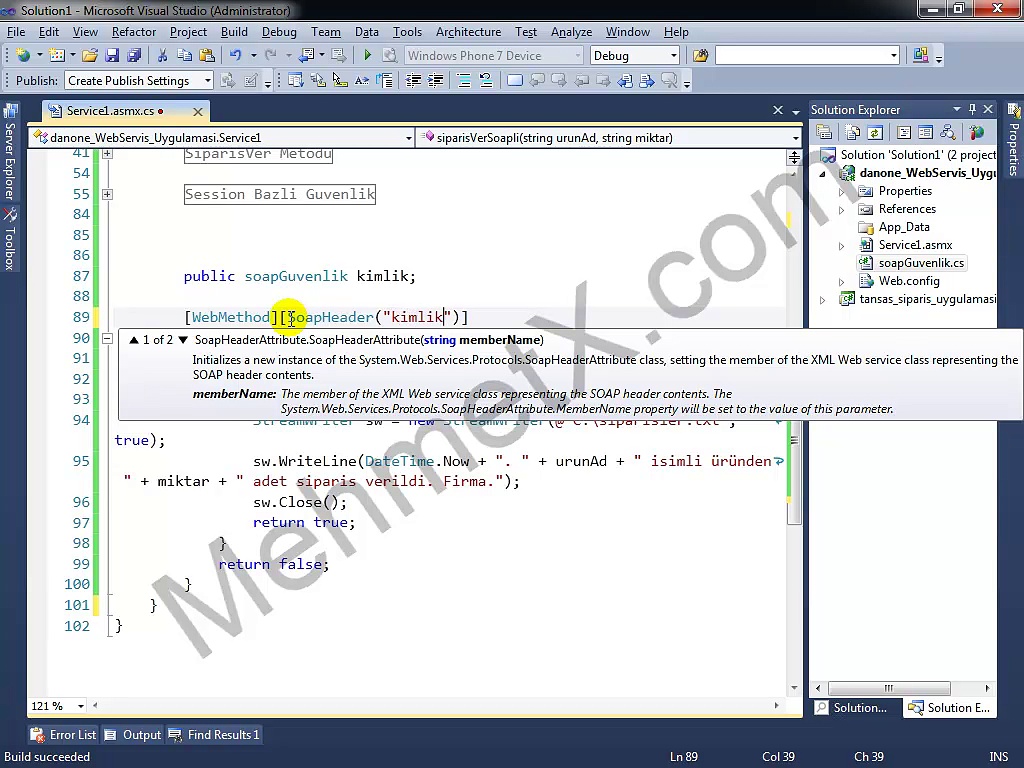The image size is (1024, 768).
Task: Click the Solution Explorer window position dropdown arrow
Action: (957, 109)
